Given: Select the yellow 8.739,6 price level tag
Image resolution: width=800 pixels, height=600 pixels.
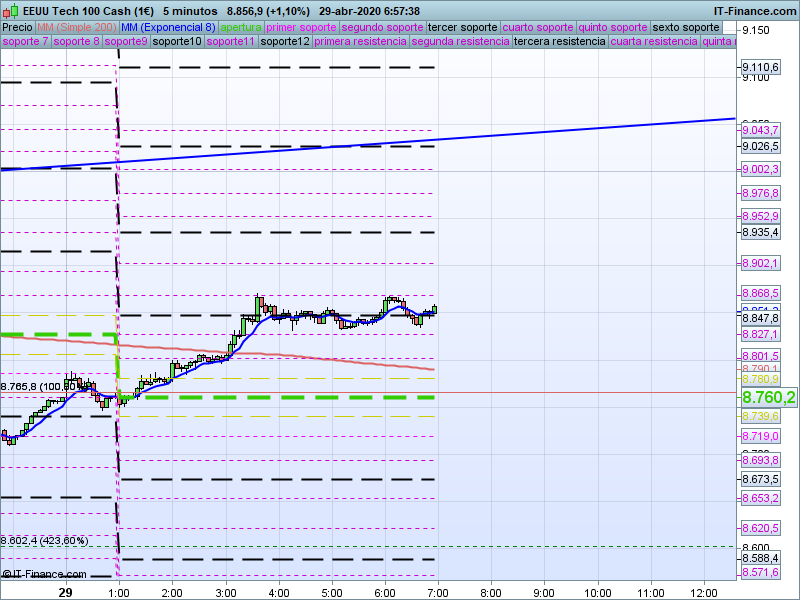Looking at the screenshot, I should click(x=759, y=415).
